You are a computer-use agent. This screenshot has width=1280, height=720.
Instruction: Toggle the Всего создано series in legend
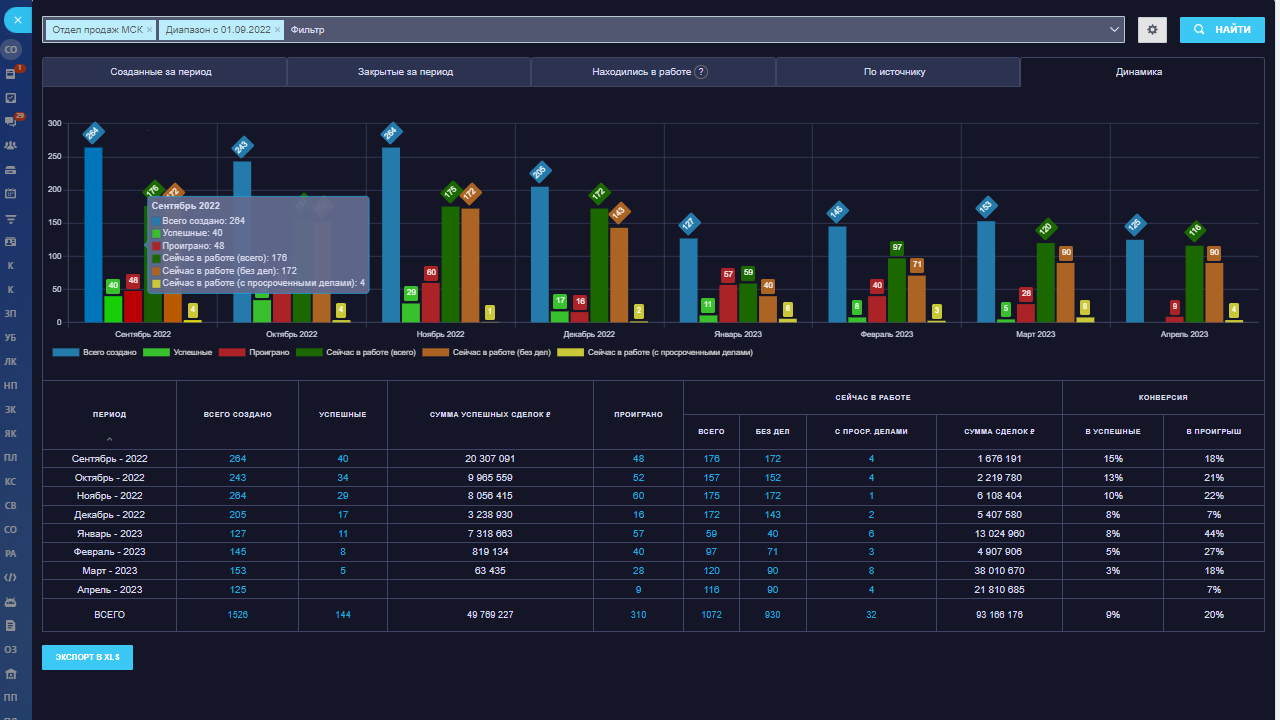tap(93, 353)
